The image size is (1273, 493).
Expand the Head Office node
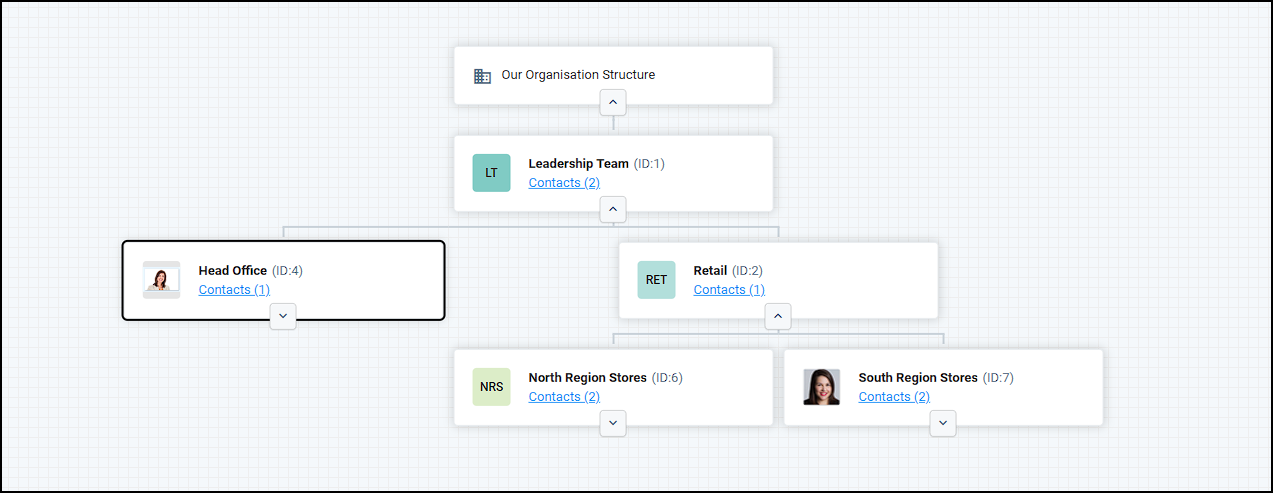click(283, 316)
